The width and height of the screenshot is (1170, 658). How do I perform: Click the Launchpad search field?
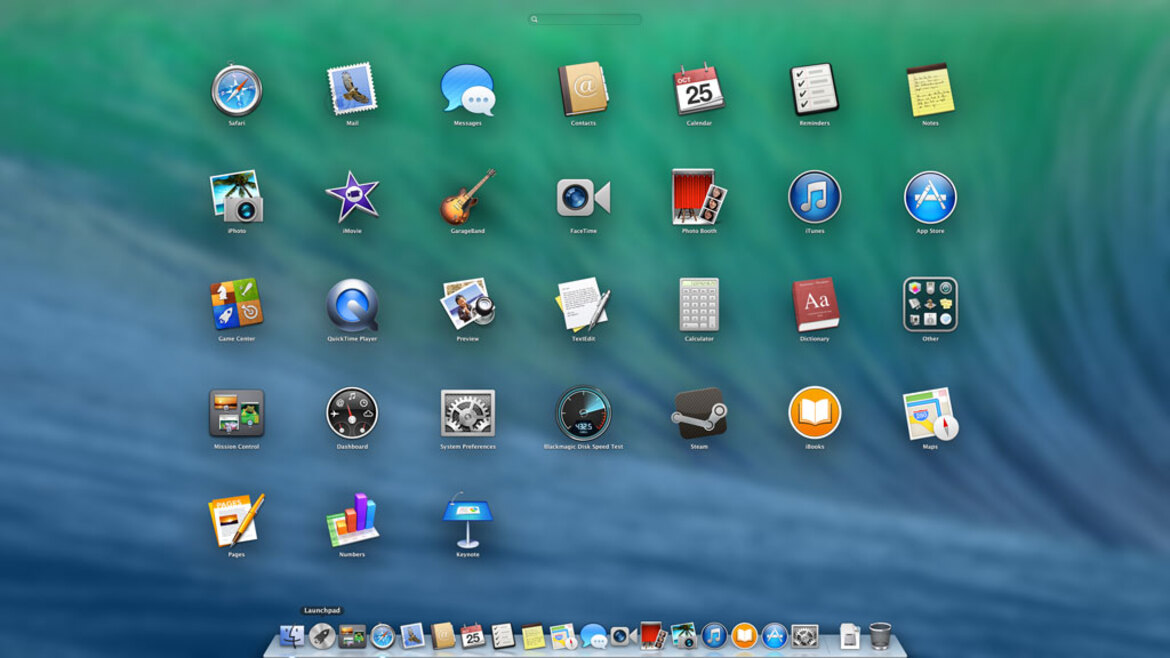pyautogui.click(x=585, y=19)
